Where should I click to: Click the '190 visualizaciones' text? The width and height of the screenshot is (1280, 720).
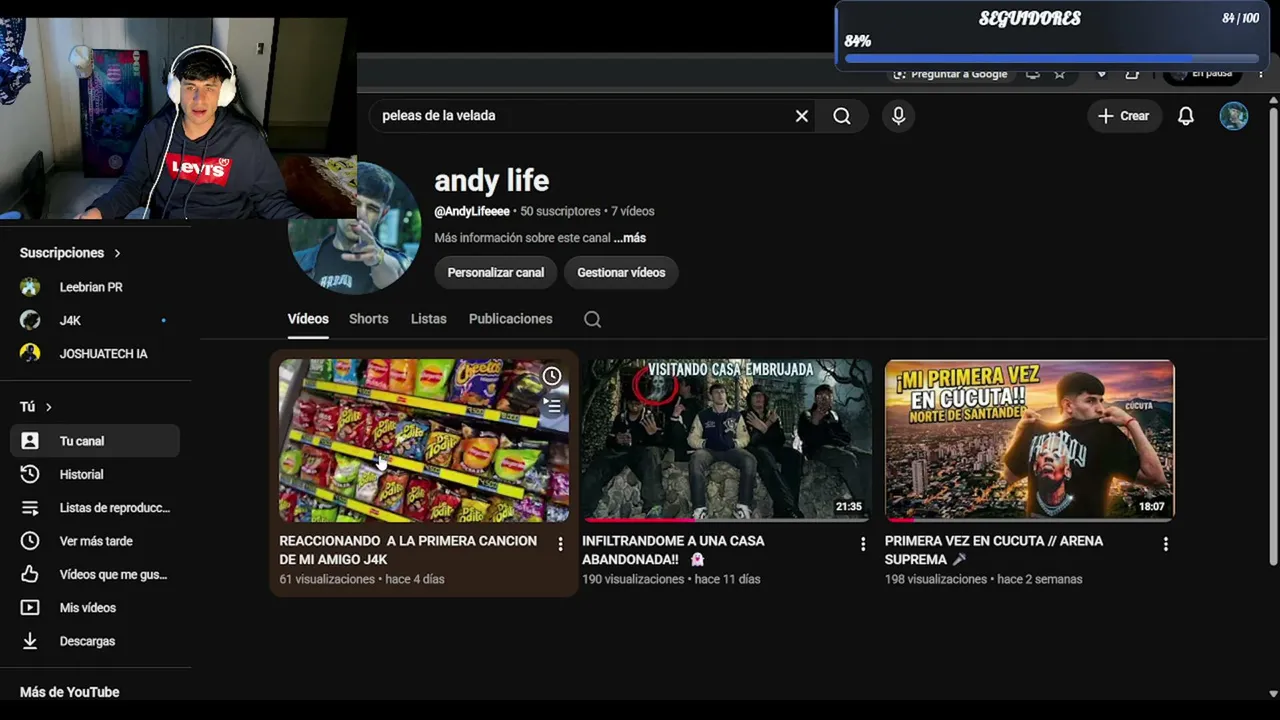[633, 579]
